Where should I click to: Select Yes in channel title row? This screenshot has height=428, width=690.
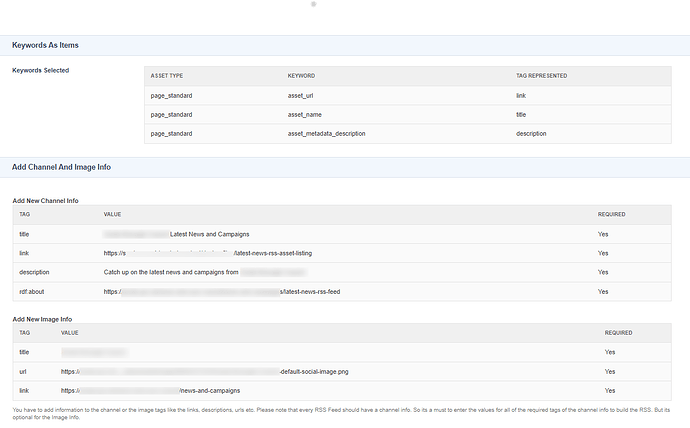[603, 234]
